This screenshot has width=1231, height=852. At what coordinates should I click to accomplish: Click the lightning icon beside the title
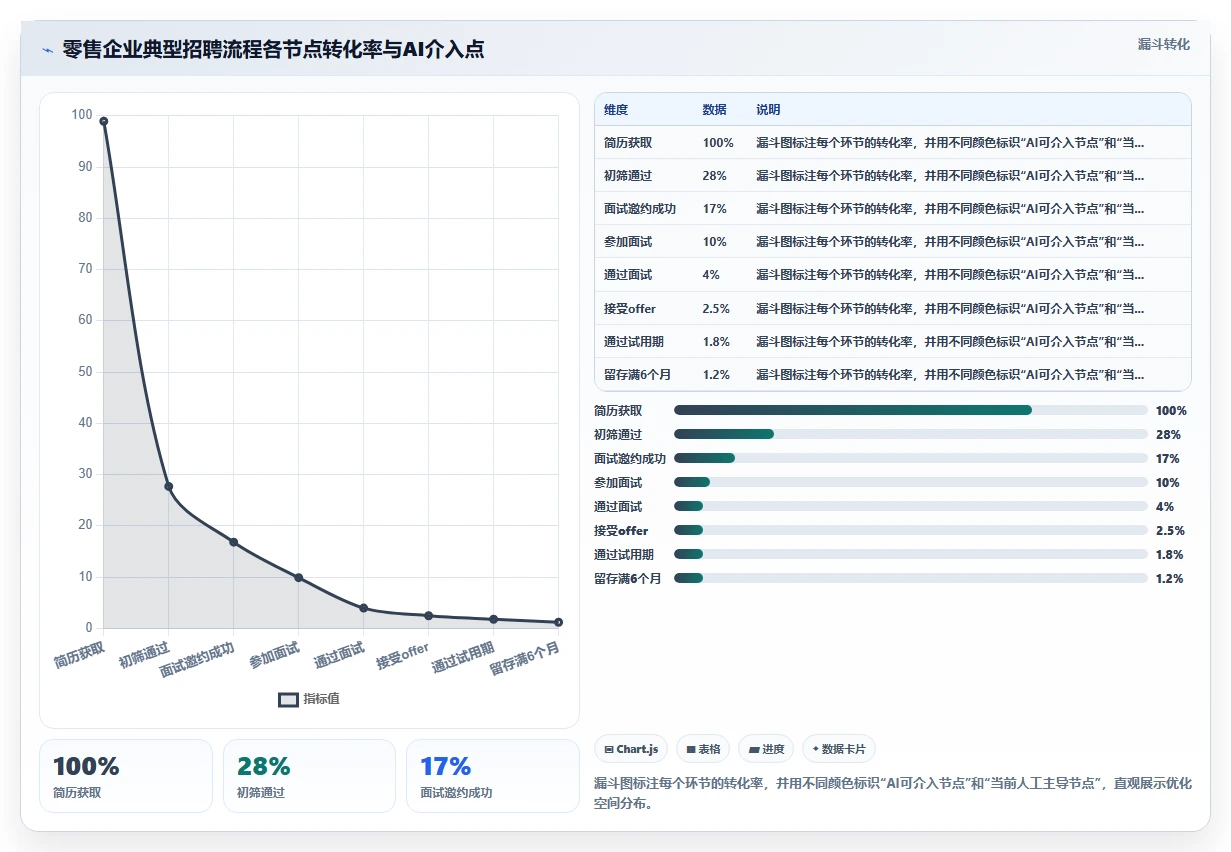47,50
